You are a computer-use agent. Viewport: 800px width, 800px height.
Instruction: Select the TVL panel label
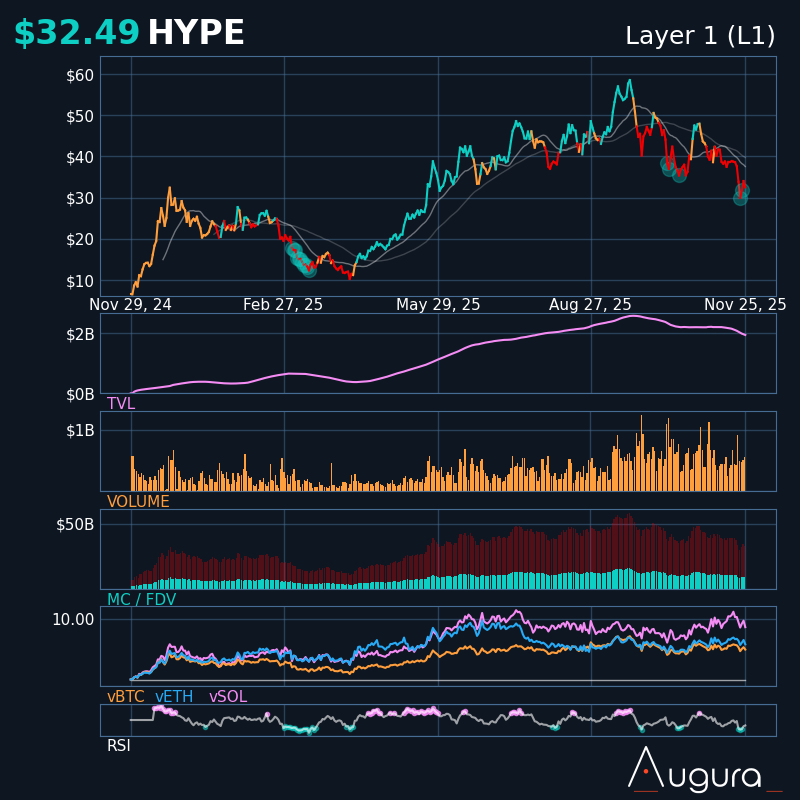[x=121, y=404]
